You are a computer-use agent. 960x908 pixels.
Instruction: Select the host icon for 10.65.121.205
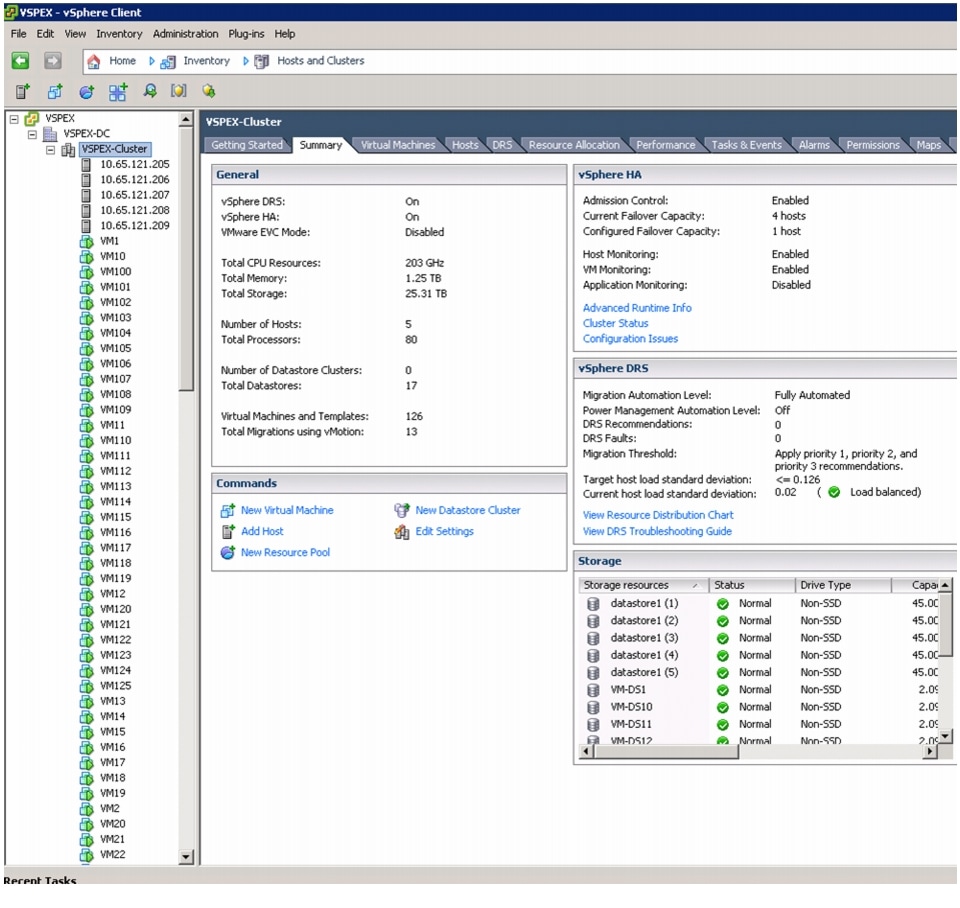86,165
